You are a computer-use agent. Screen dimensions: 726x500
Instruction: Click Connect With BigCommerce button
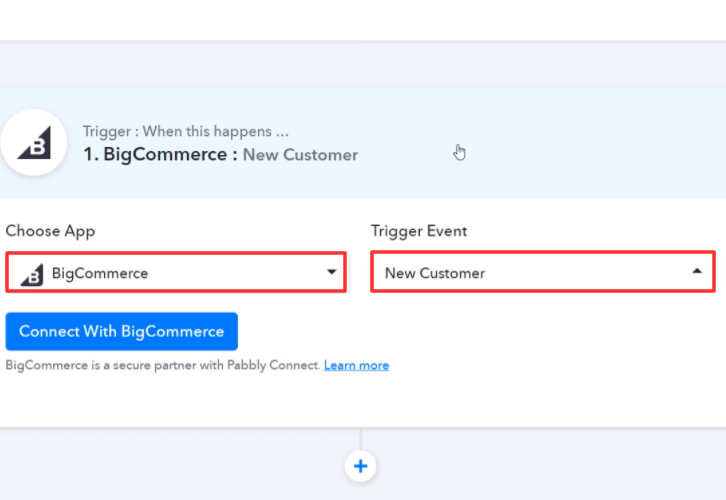[x=122, y=331]
